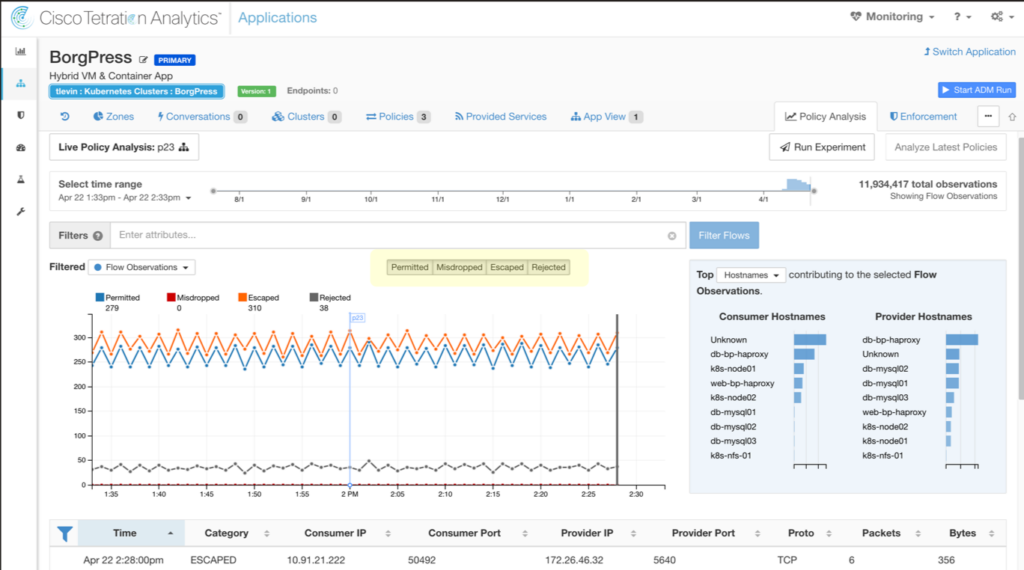Edit the BorgPress application name pencil icon

coord(144,60)
